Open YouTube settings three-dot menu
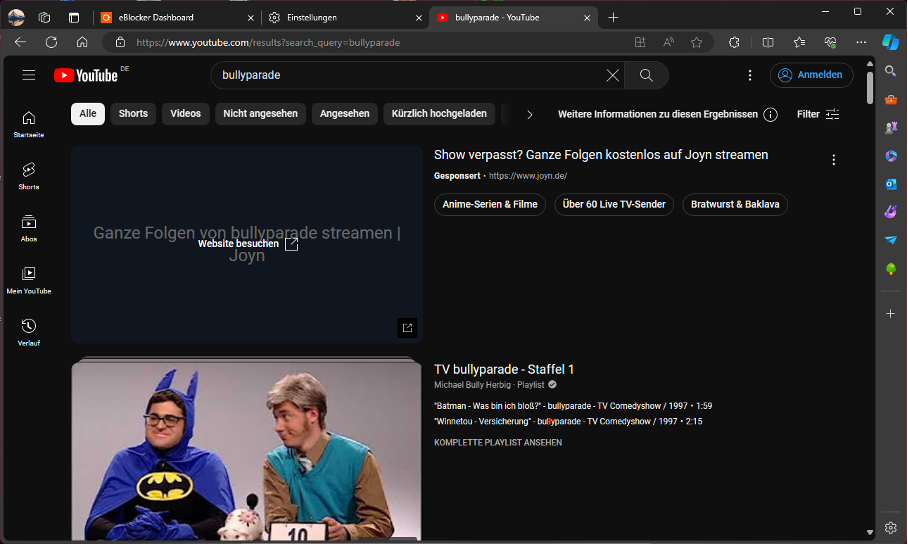The image size is (908, 544). click(750, 75)
